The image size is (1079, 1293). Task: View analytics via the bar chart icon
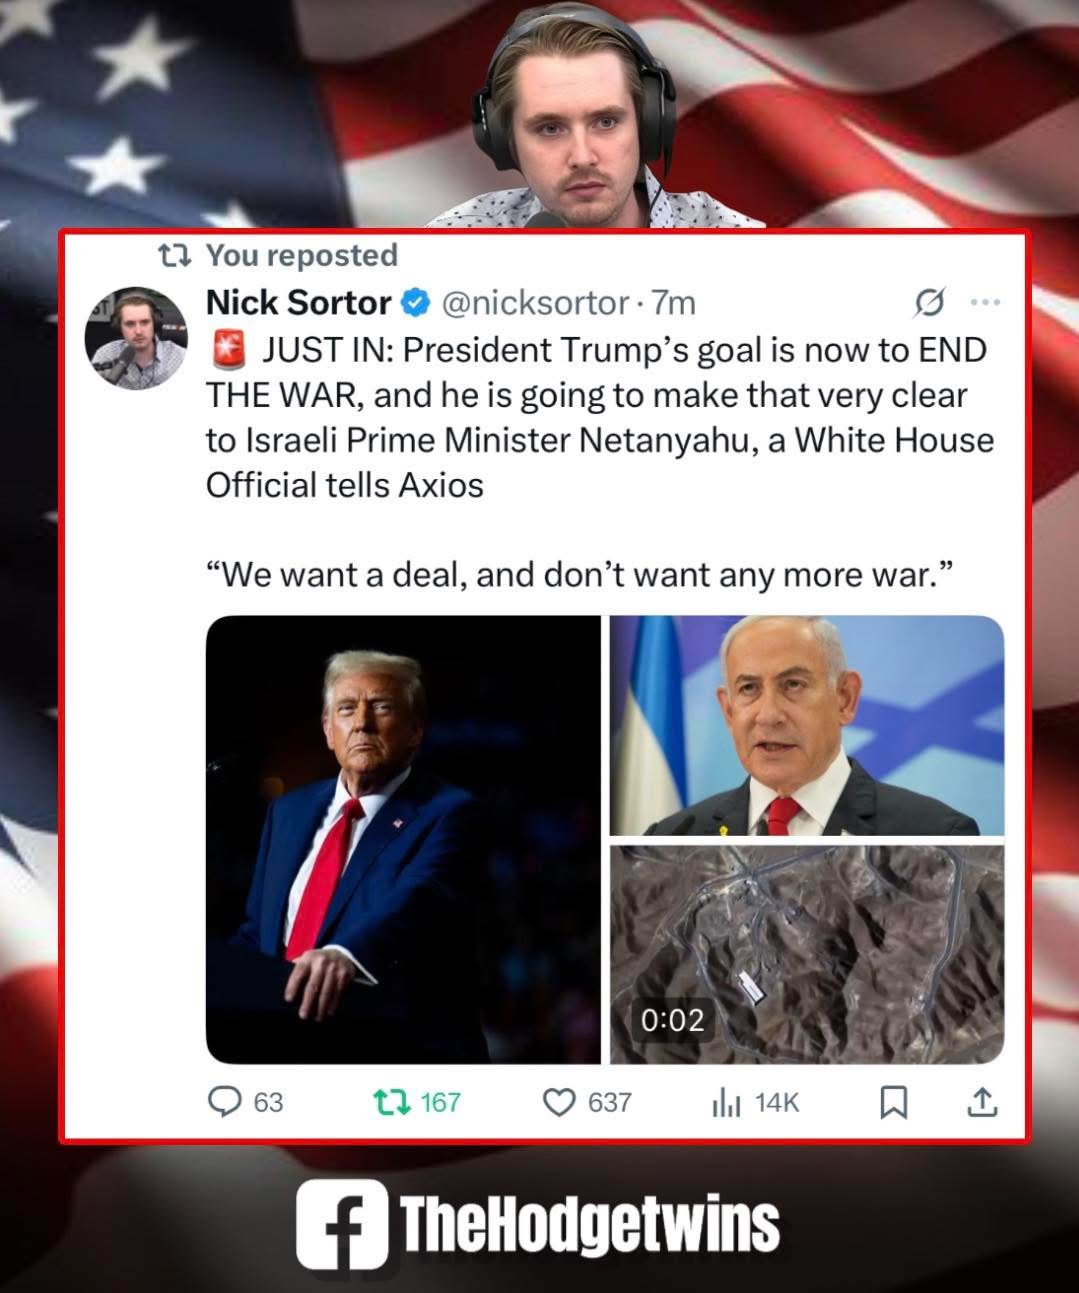tap(726, 1102)
